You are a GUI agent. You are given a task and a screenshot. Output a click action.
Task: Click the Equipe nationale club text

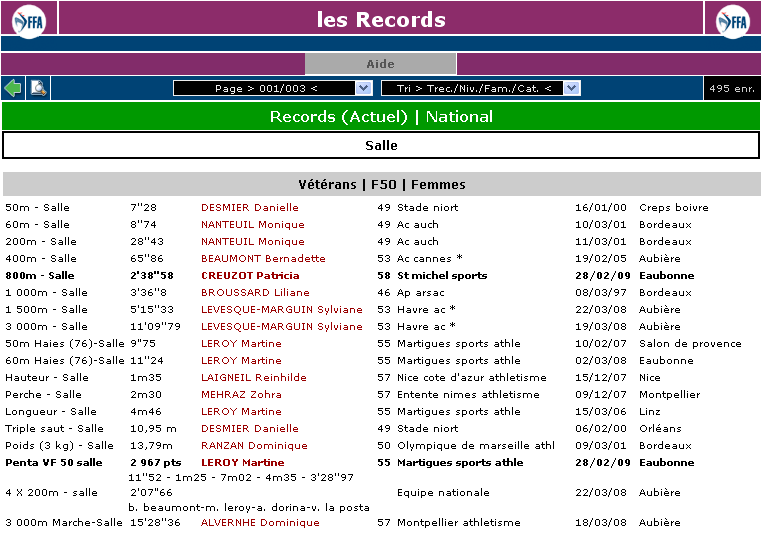pyautogui.click(x=443, y=493)
